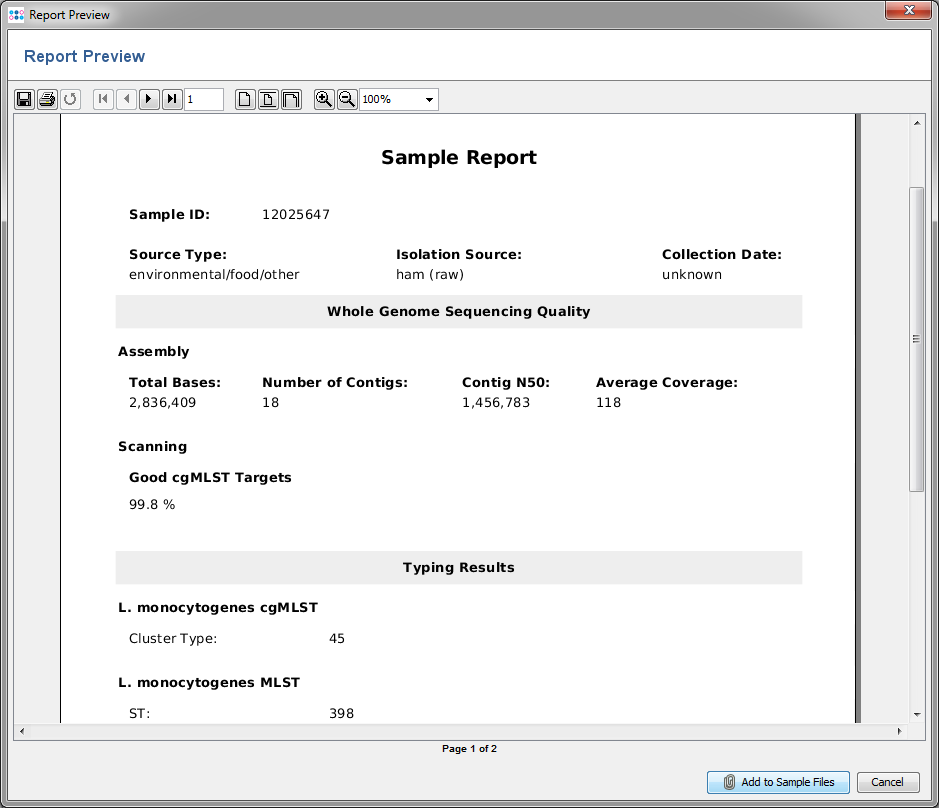Image resolution: width=939 pixels, height=808 pixels.
Task: Click the vertical scrollbar down arrow
Action: pos(917,714)
